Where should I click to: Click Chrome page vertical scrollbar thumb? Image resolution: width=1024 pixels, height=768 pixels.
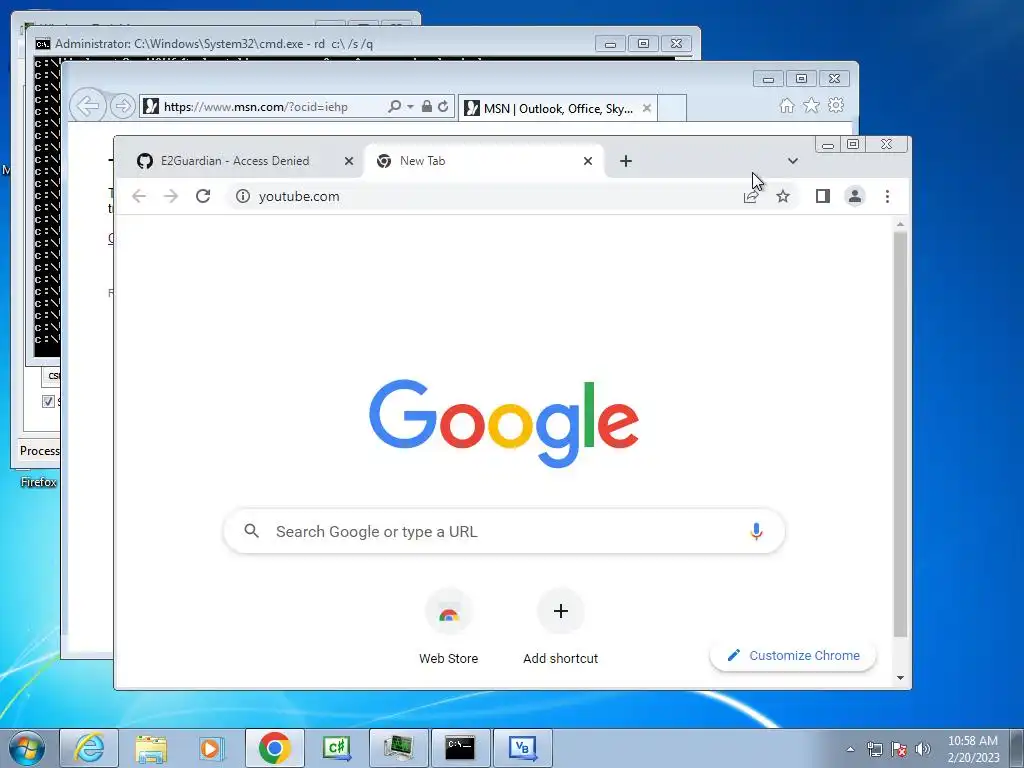coord(901,434)
